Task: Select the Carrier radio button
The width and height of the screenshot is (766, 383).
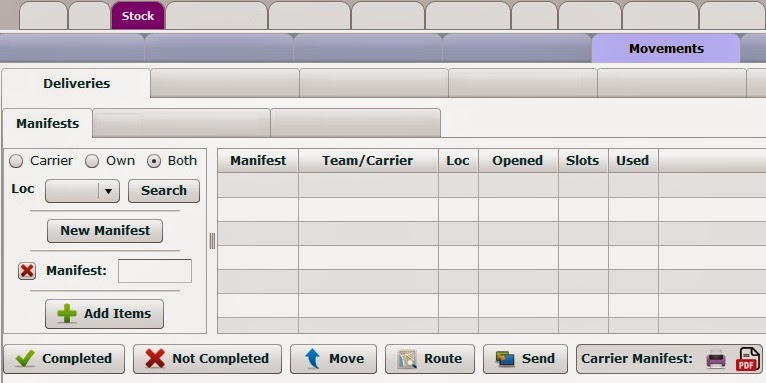Action: tap(16, 161)
